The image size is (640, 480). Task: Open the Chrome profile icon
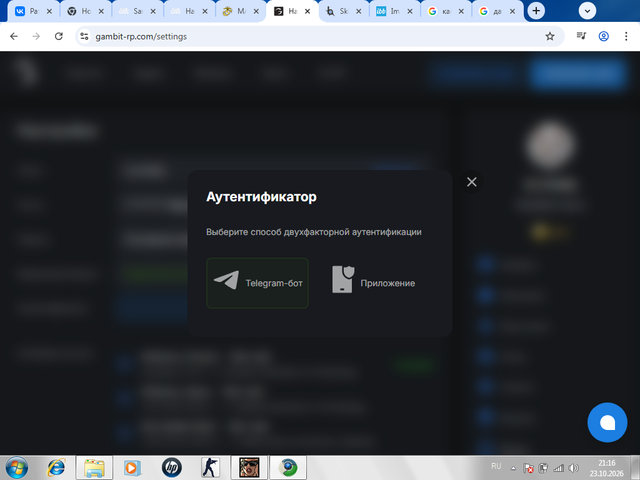point(604,36)
